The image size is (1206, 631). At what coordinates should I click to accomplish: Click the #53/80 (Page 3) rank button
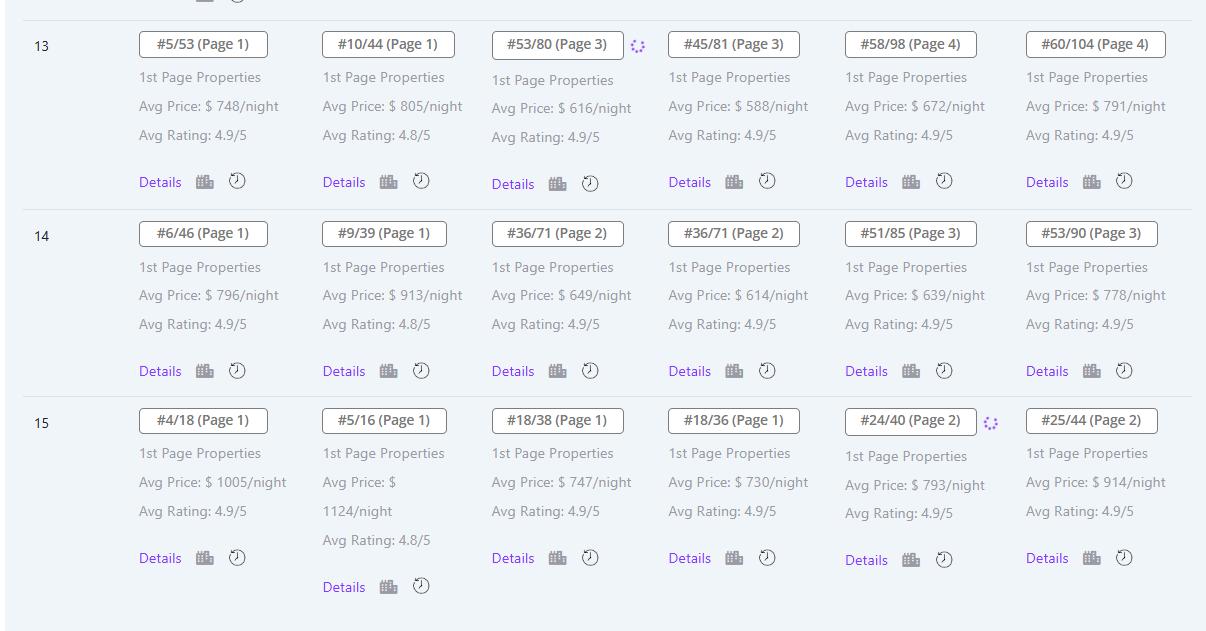pyautogui.click(x=557, y=45)
